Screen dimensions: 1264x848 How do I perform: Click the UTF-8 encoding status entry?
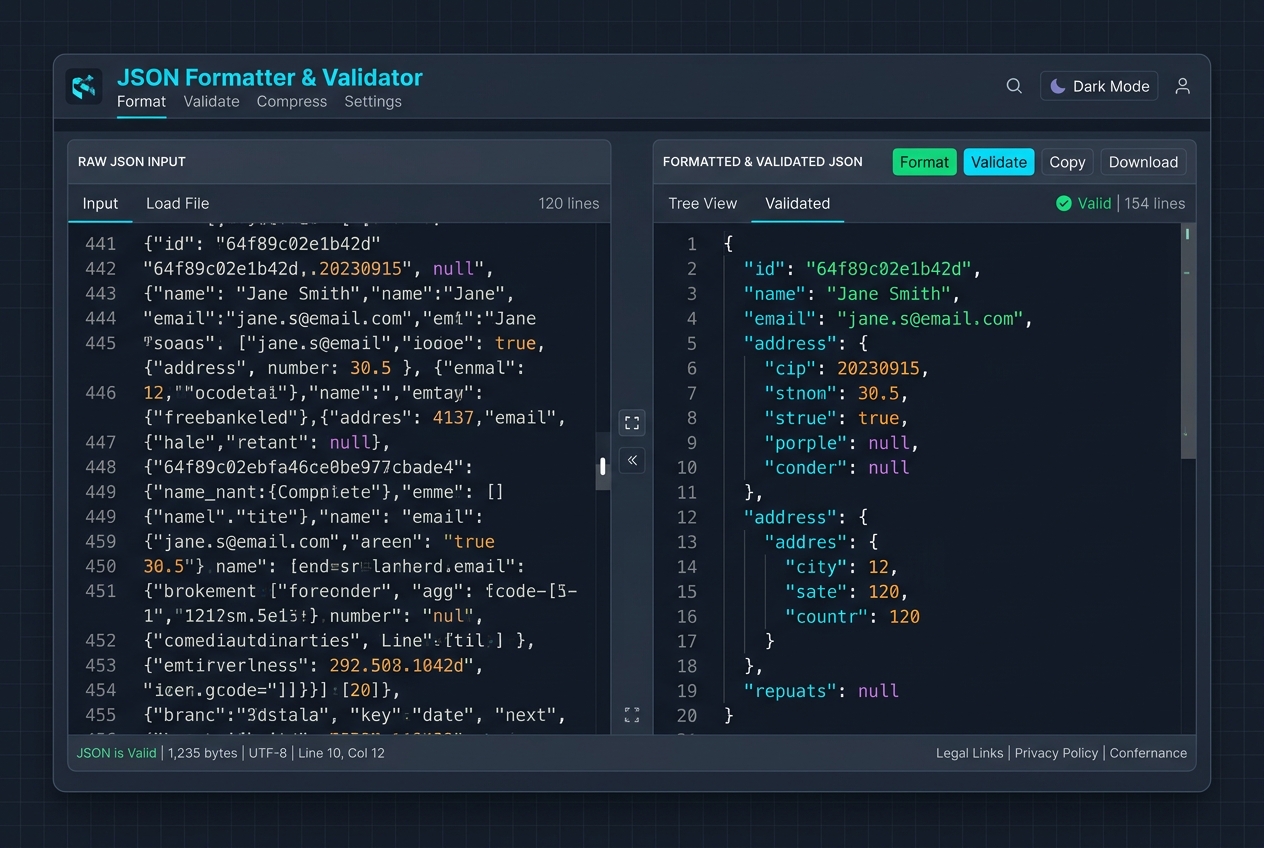[x=269, y=753]
